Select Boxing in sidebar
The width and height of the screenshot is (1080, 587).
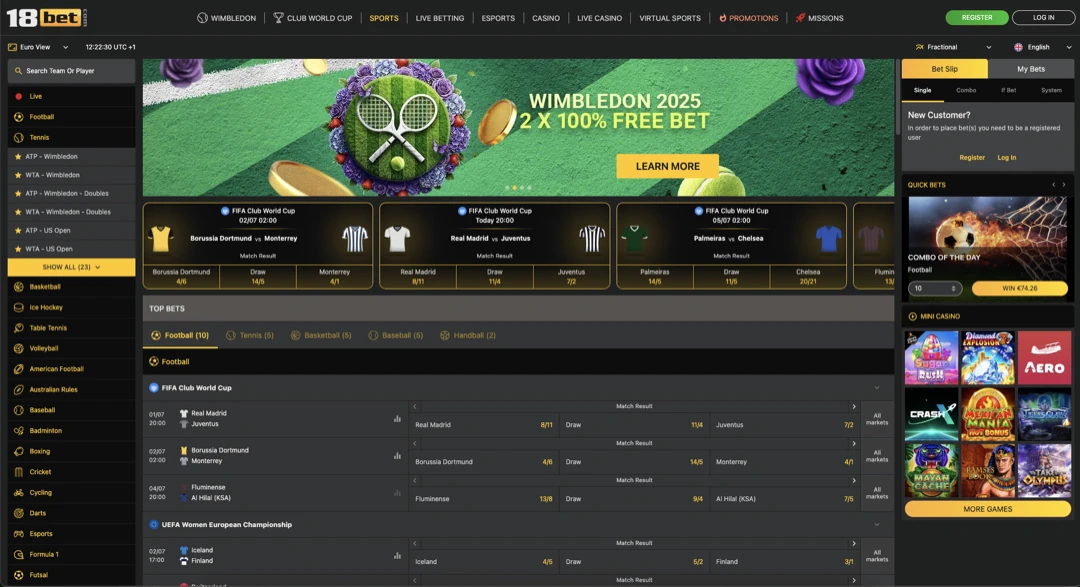point(71,451)
